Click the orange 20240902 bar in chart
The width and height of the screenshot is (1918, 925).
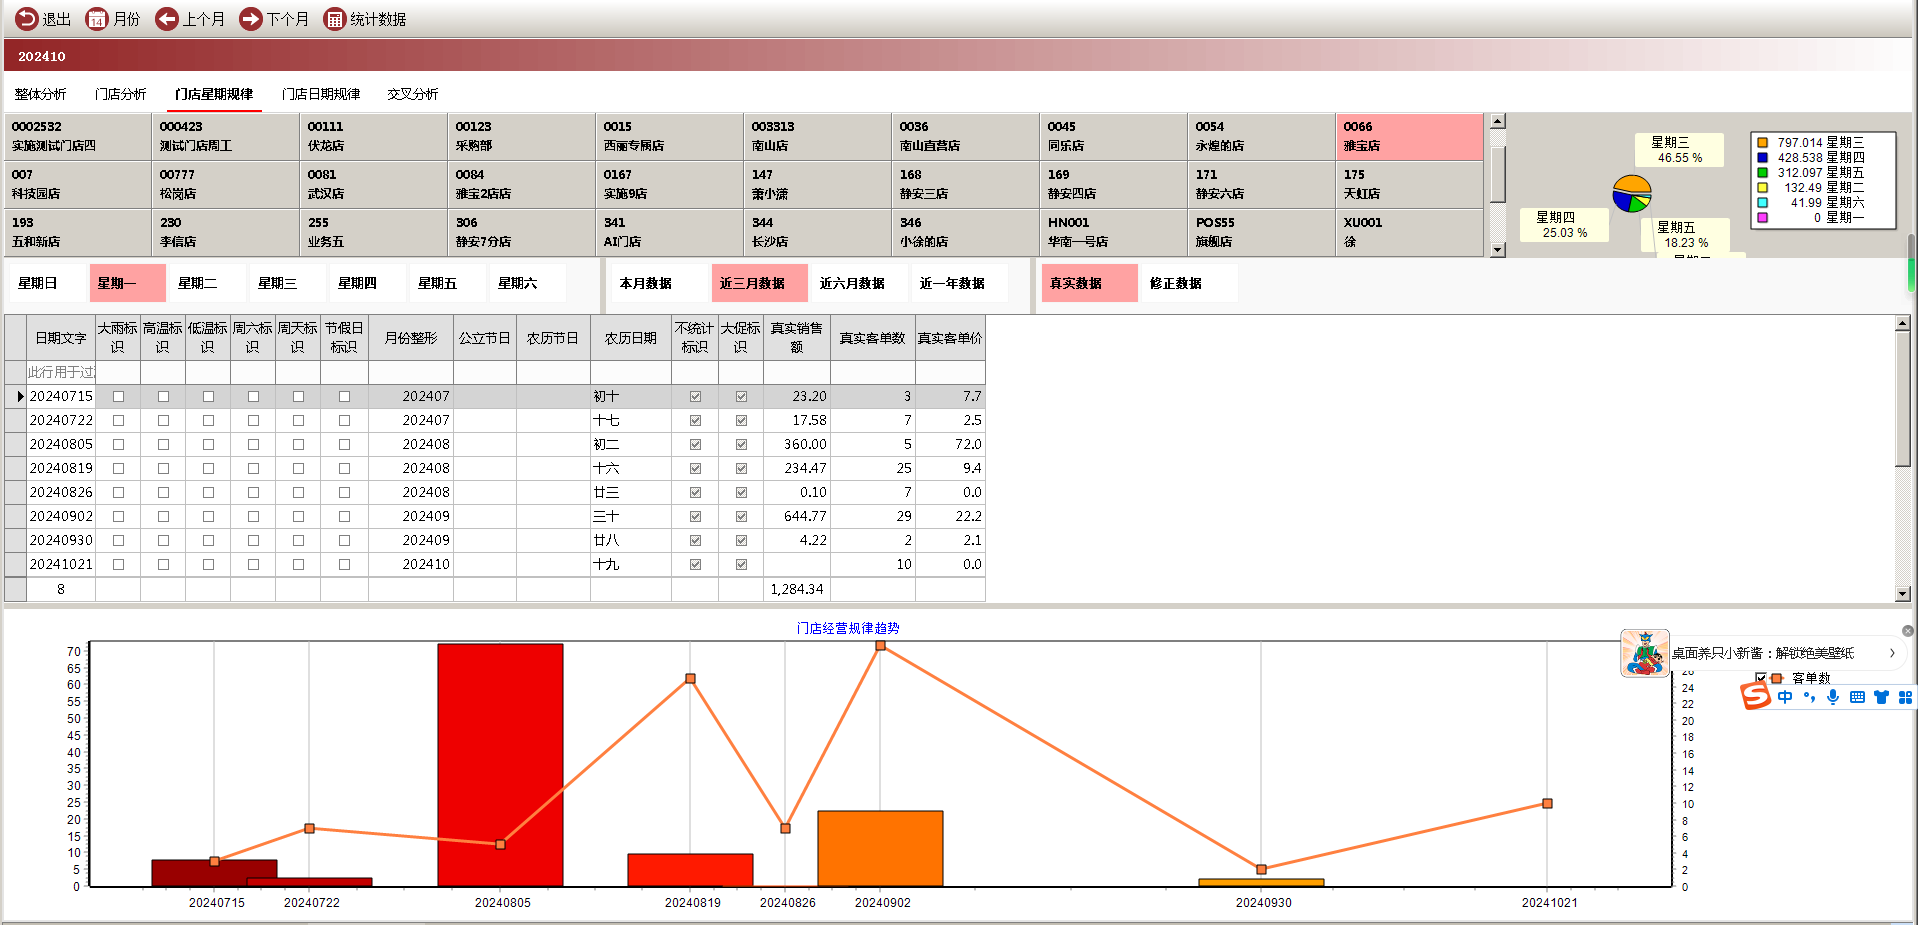pos(880,848)
